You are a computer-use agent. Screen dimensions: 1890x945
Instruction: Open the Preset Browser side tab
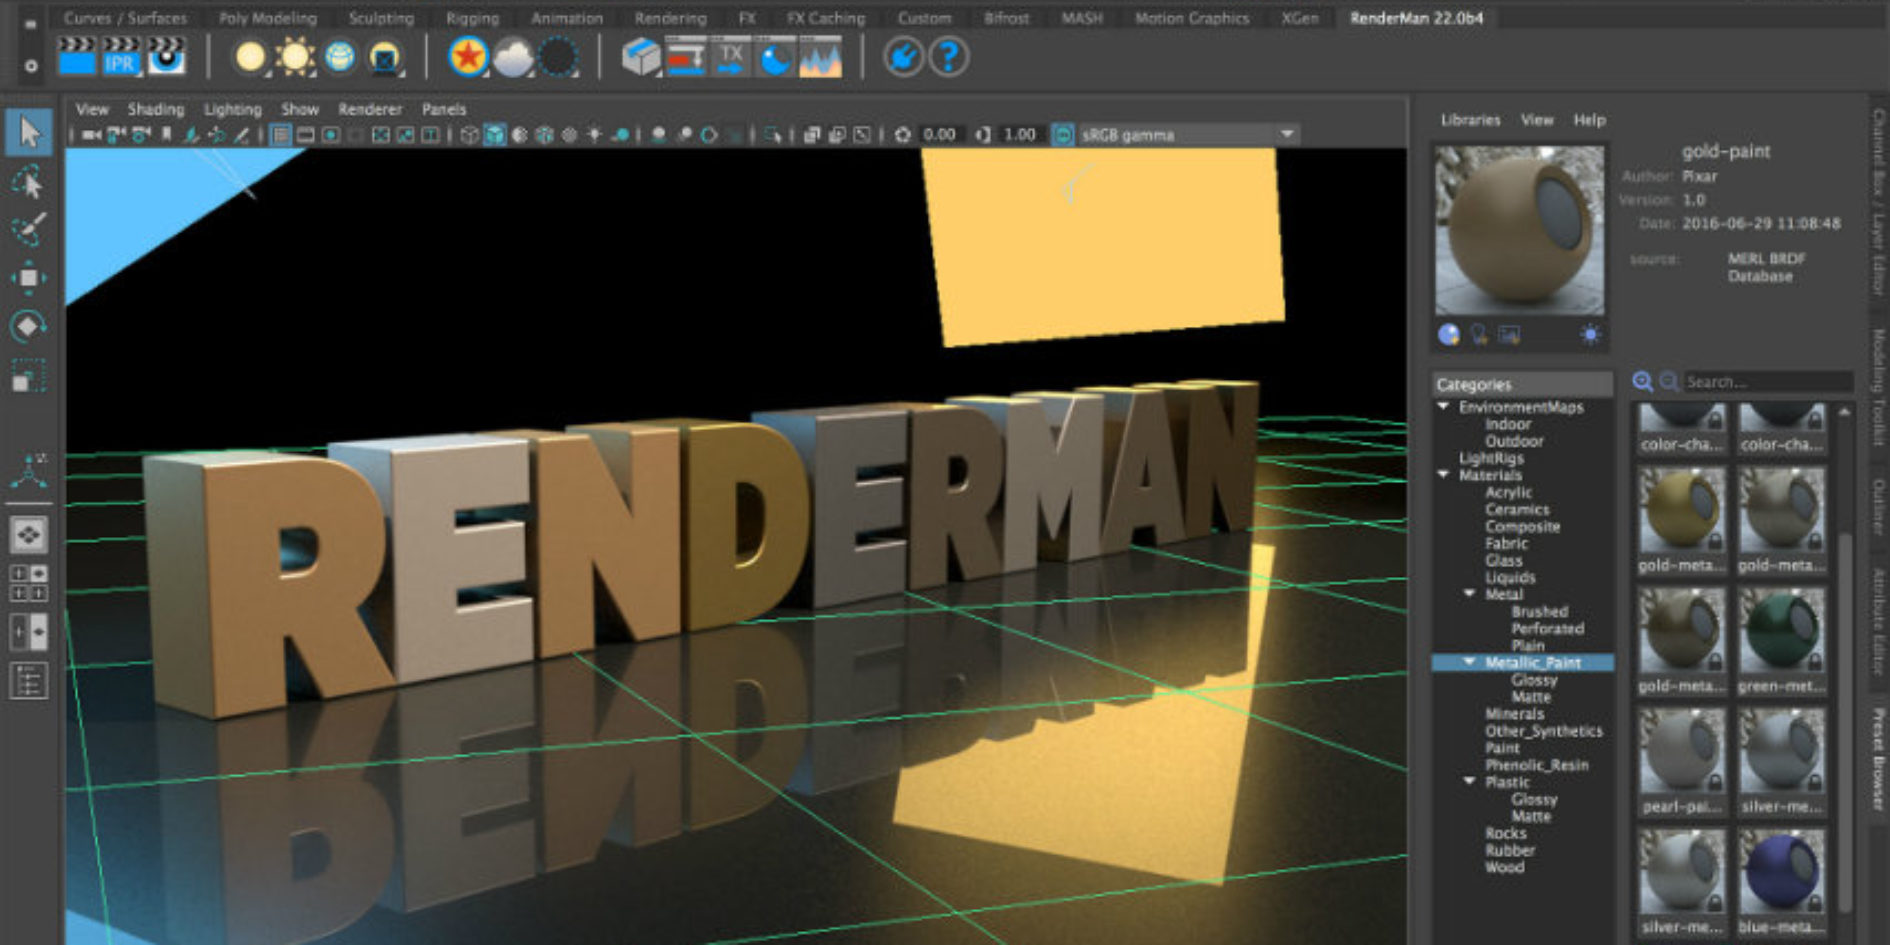(x=1877, y=758)
